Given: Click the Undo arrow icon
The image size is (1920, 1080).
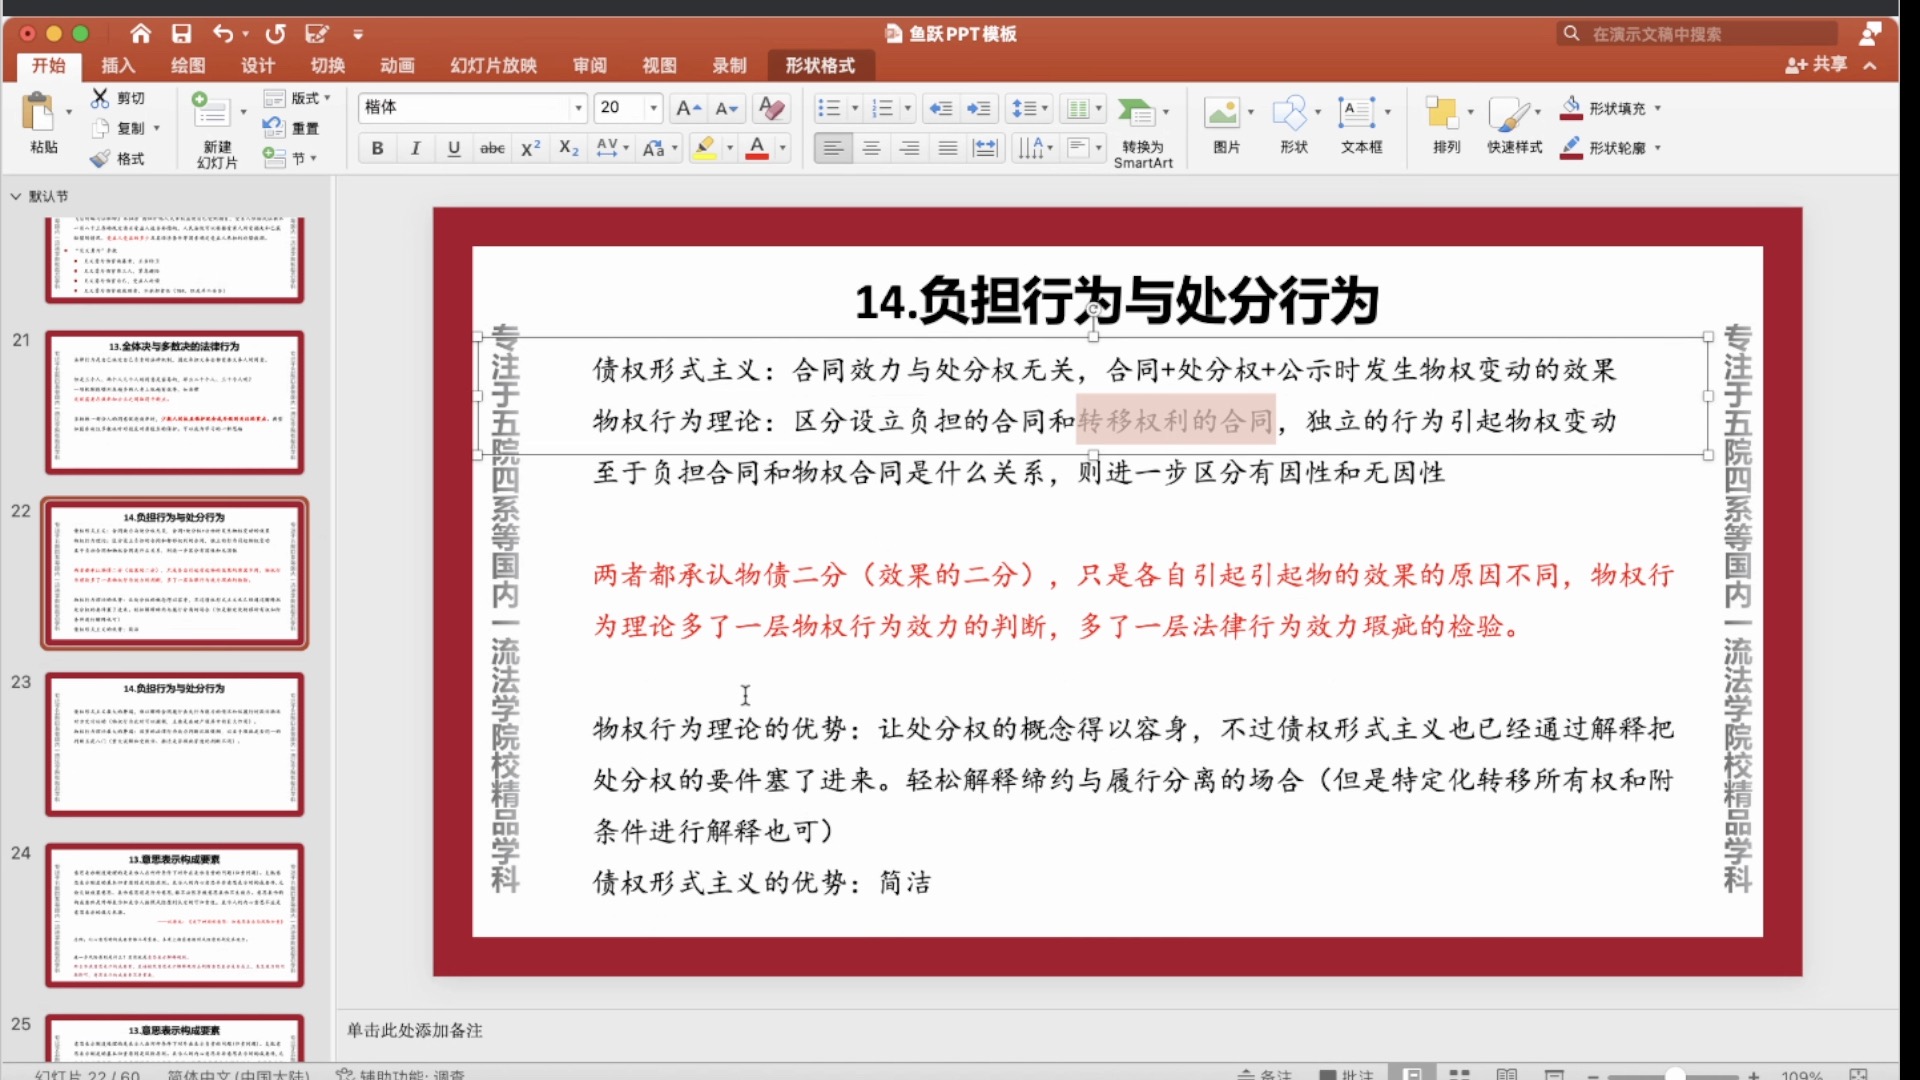Looking at the screenshot, I should (223, 34).
